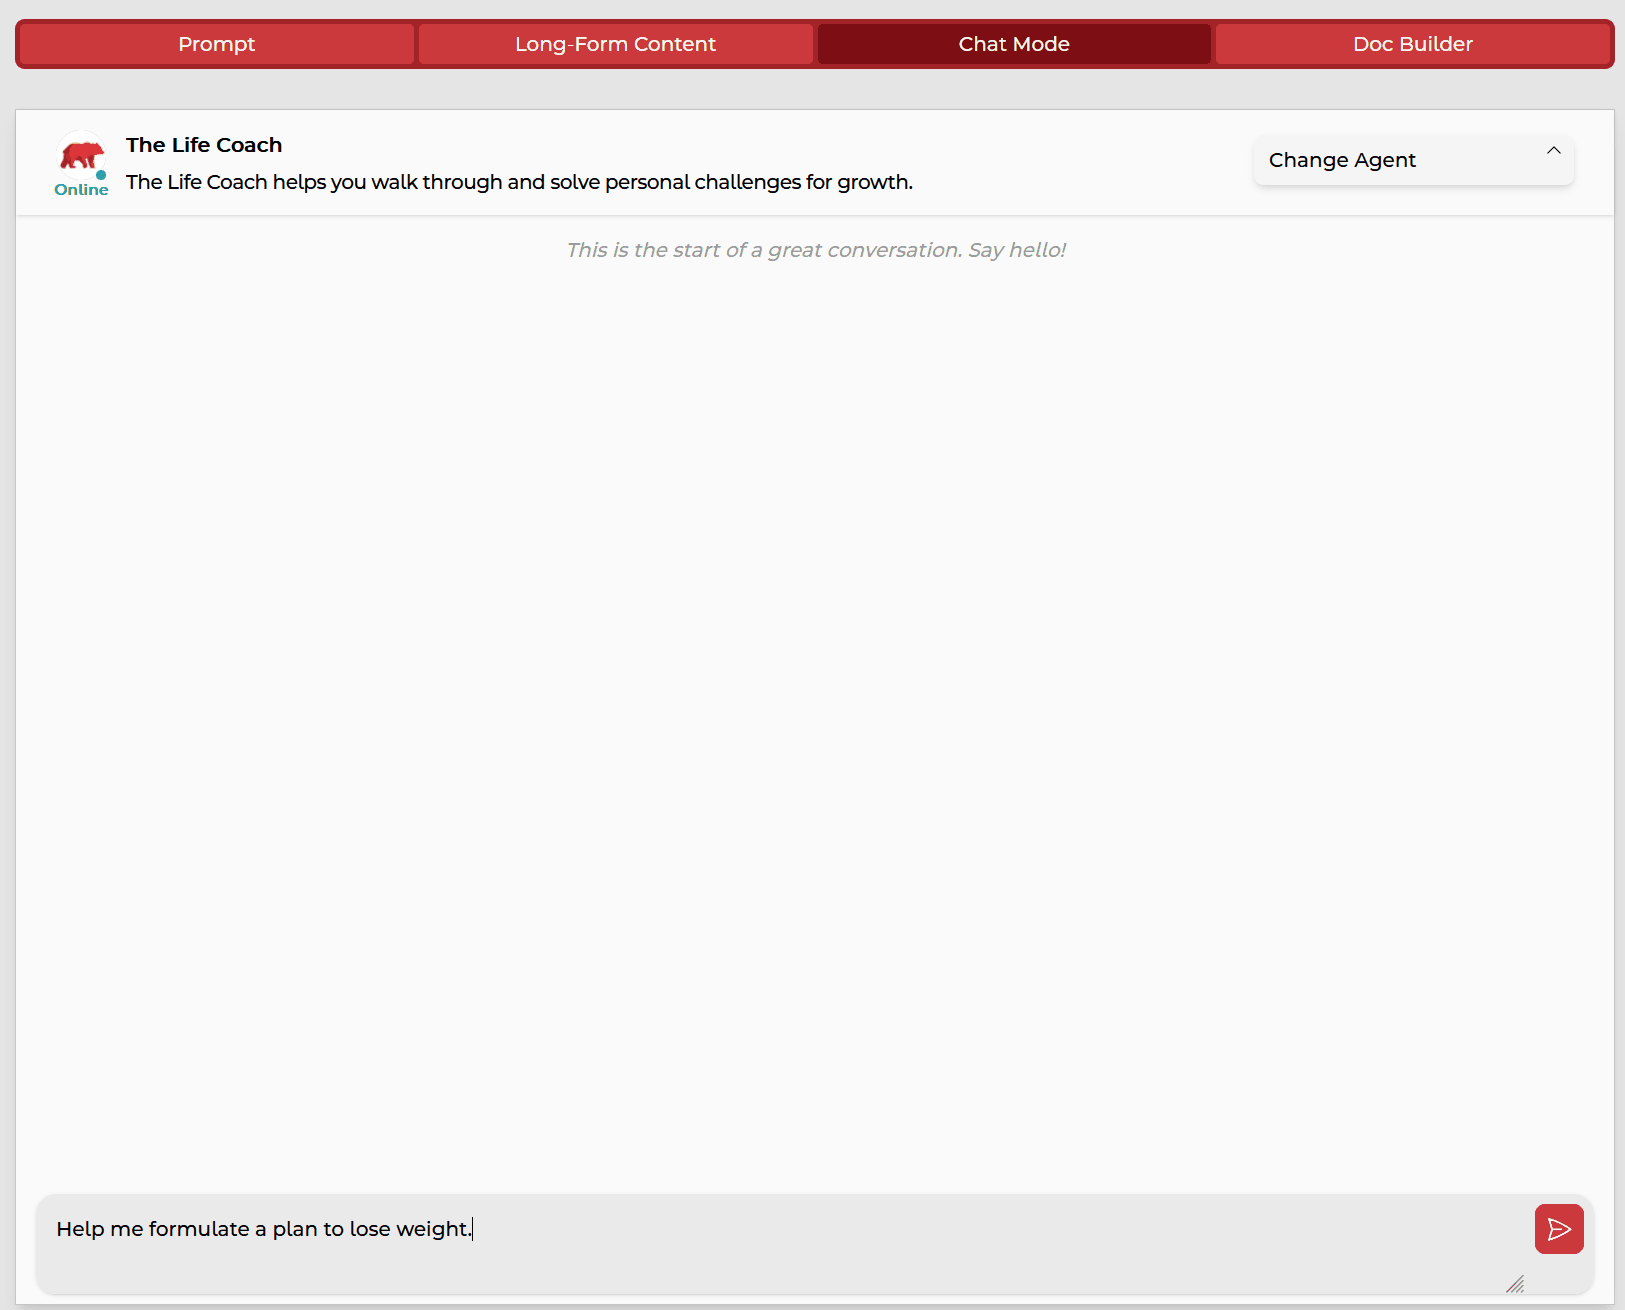This screenshot has width=1625, height=1310.
Task: Click the "The Life Coach" agent name
Action: tap(203, 145)
